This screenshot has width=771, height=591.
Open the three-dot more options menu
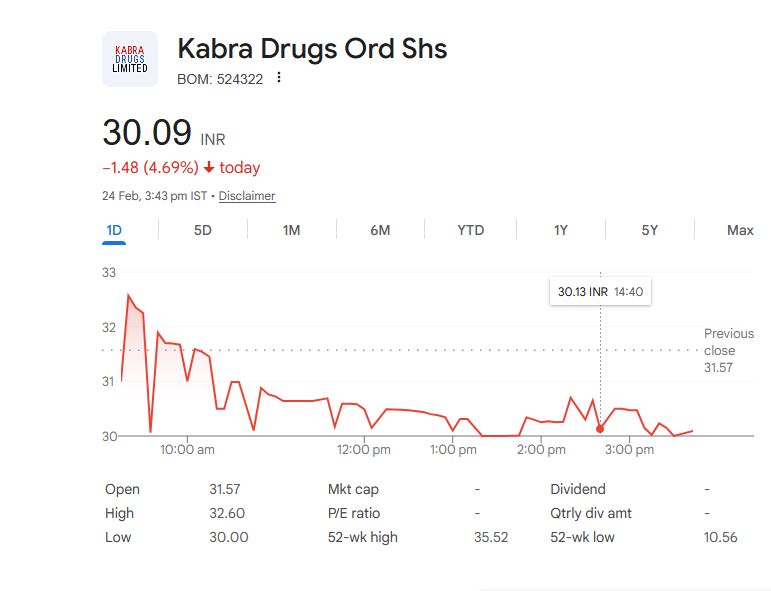click(279, 78)
